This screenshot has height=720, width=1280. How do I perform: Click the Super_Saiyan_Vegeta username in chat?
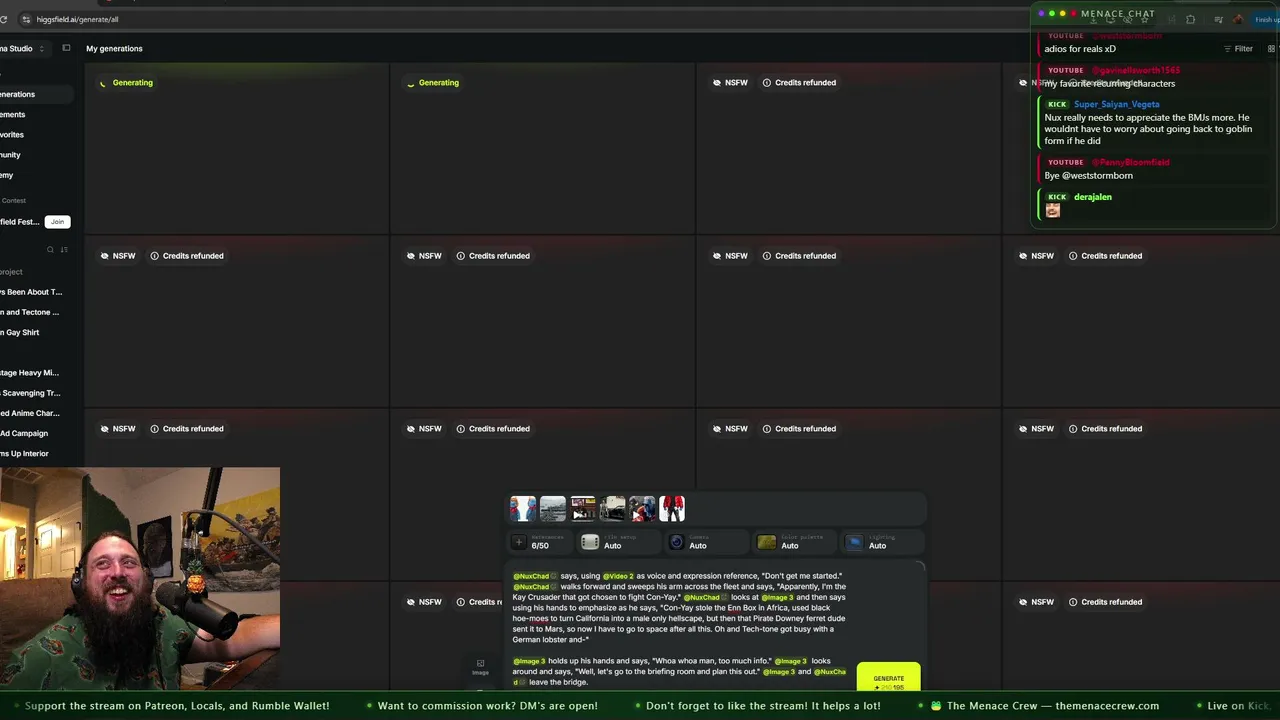click(1117, 104)
